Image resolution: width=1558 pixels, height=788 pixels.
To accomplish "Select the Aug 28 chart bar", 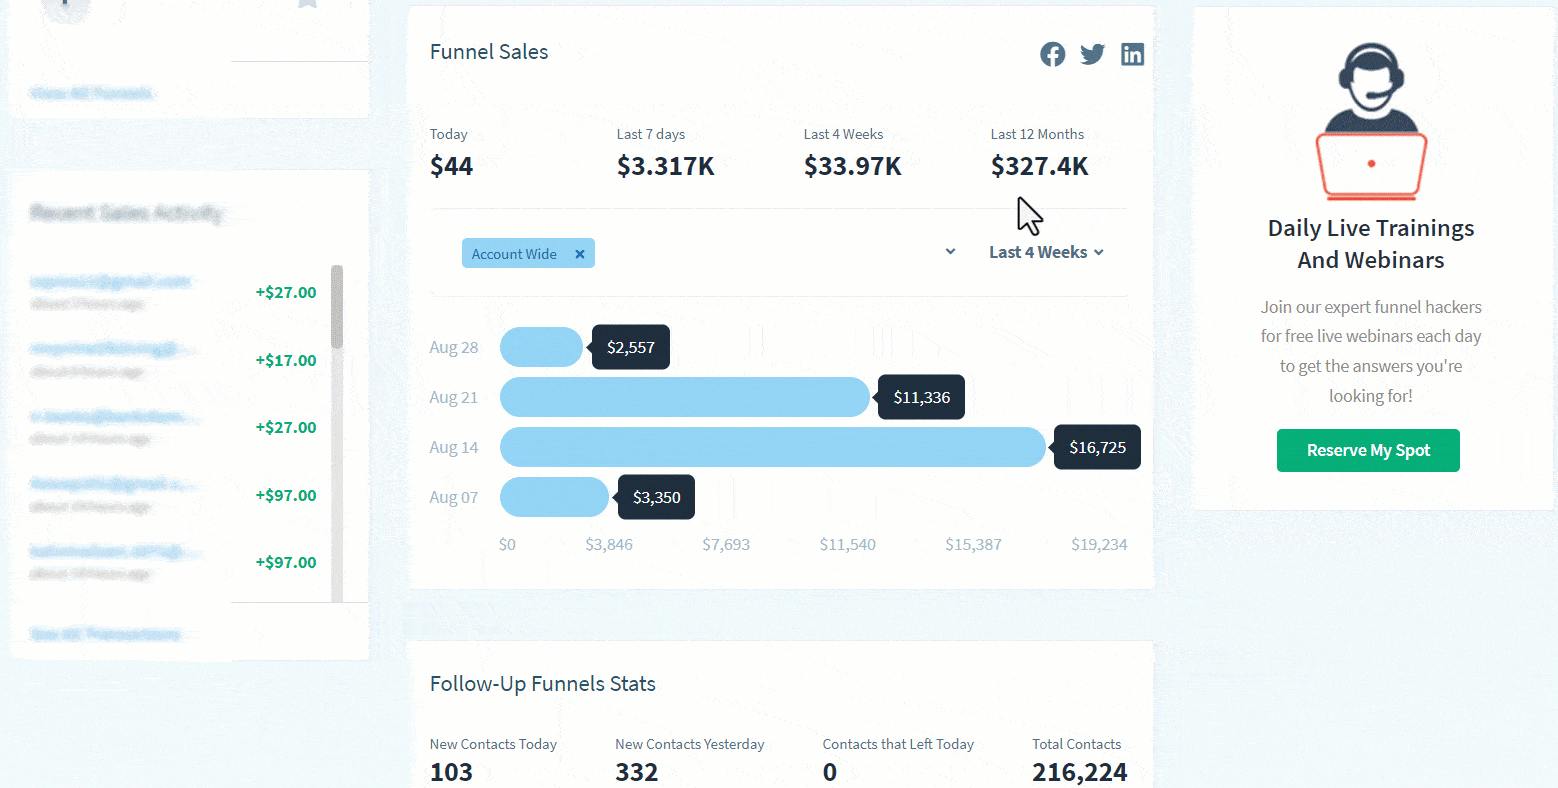I will 541,347.
